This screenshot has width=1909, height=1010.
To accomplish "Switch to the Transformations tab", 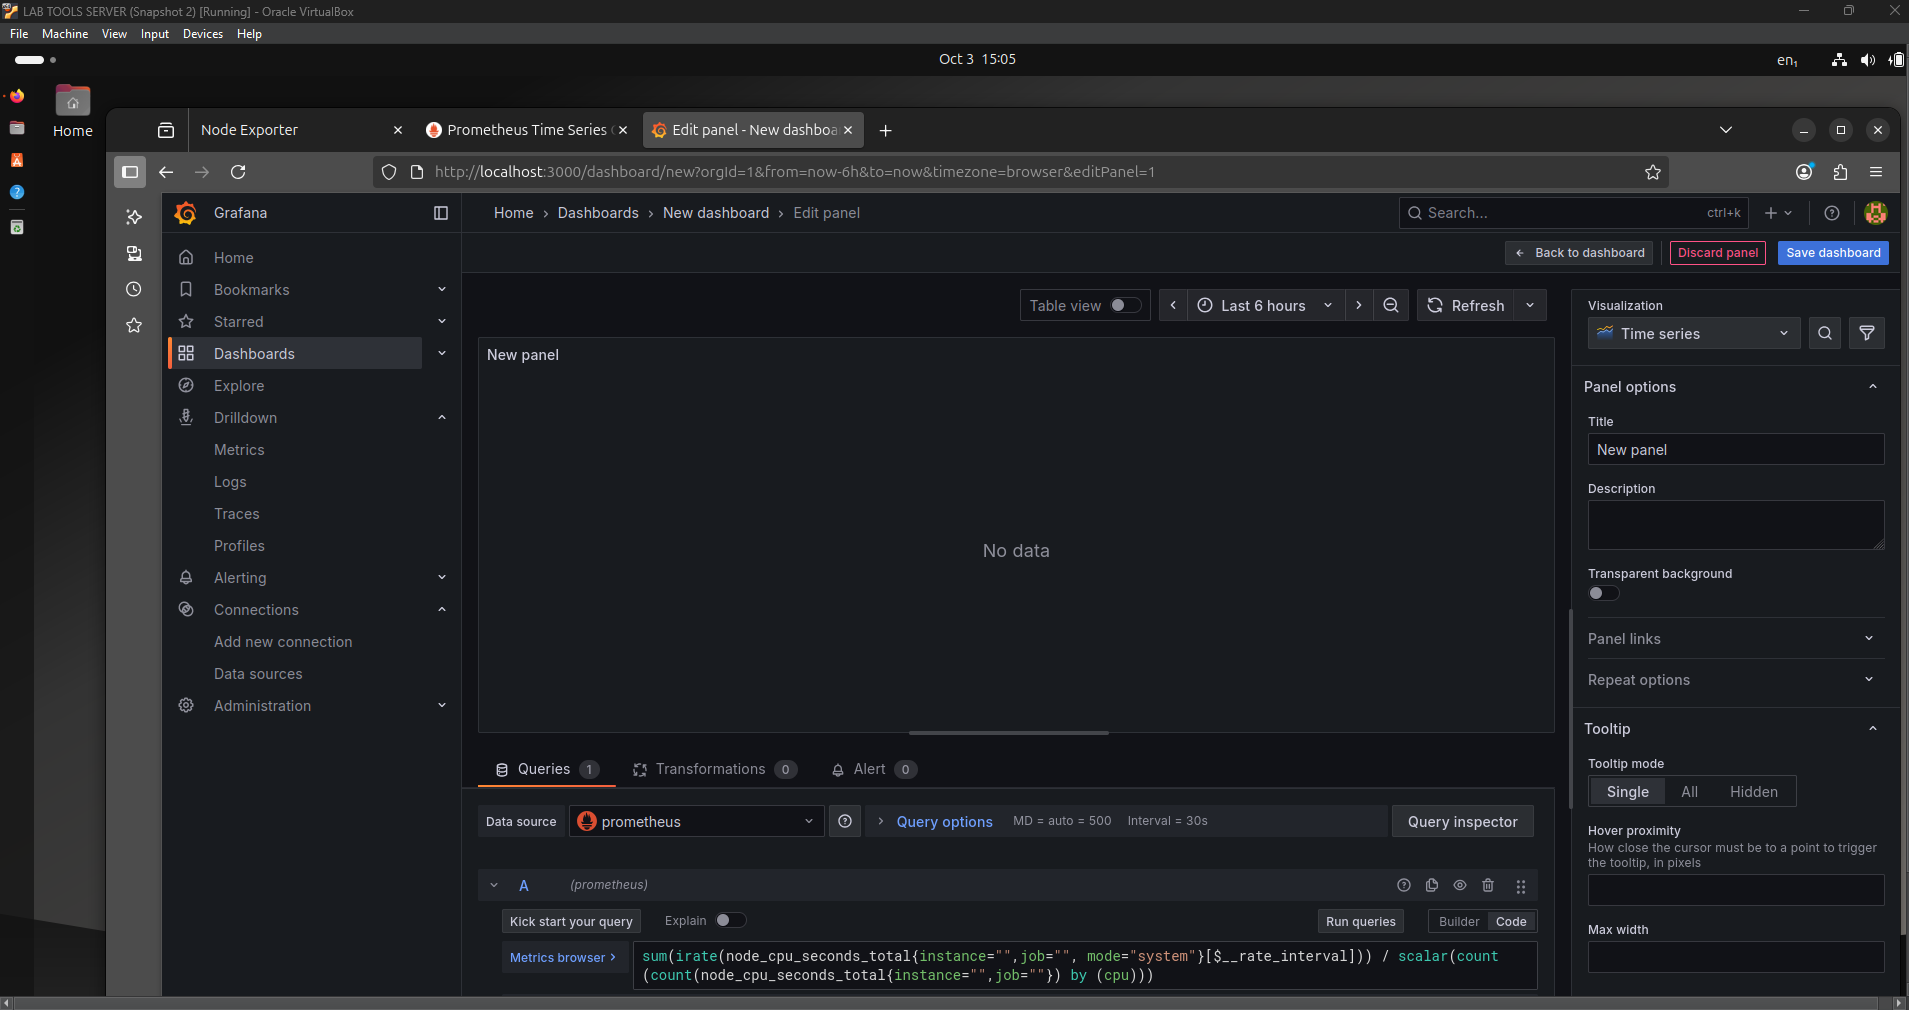I will point(714,769).
